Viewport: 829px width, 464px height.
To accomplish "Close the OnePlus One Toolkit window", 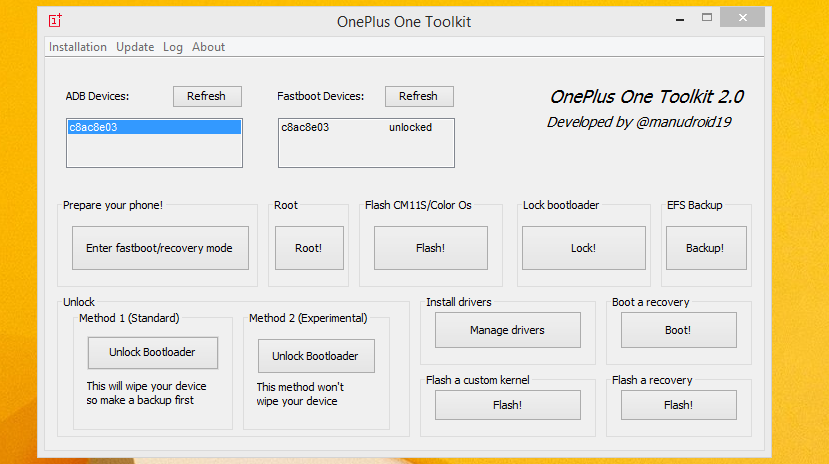I will (x=742, y=17).
